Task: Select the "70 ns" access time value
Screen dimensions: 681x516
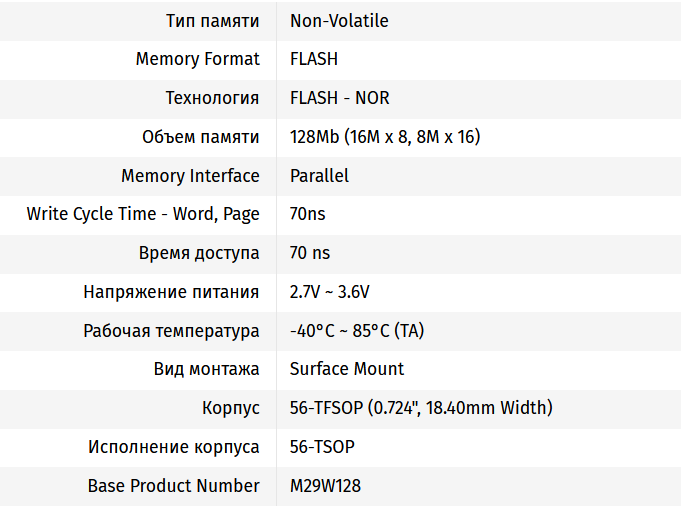Action: coord(310,253)
